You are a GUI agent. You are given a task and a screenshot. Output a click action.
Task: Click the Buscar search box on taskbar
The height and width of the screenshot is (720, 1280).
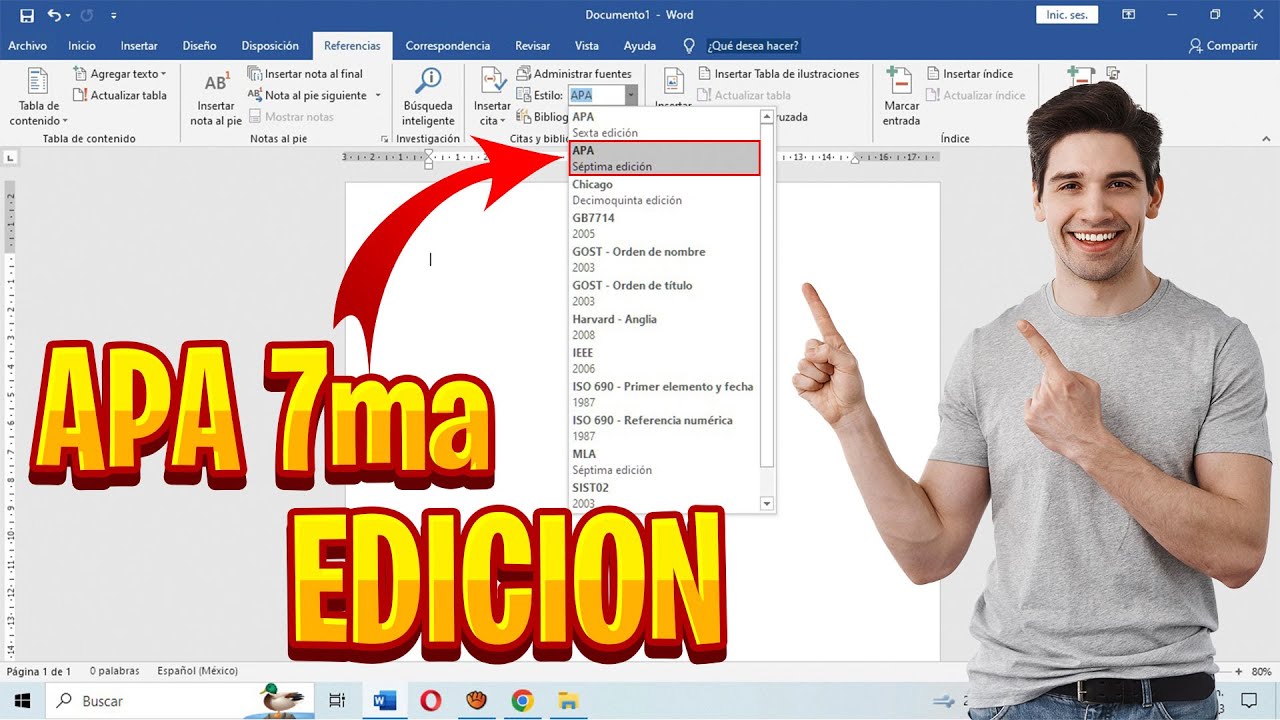tap(180, 701)
